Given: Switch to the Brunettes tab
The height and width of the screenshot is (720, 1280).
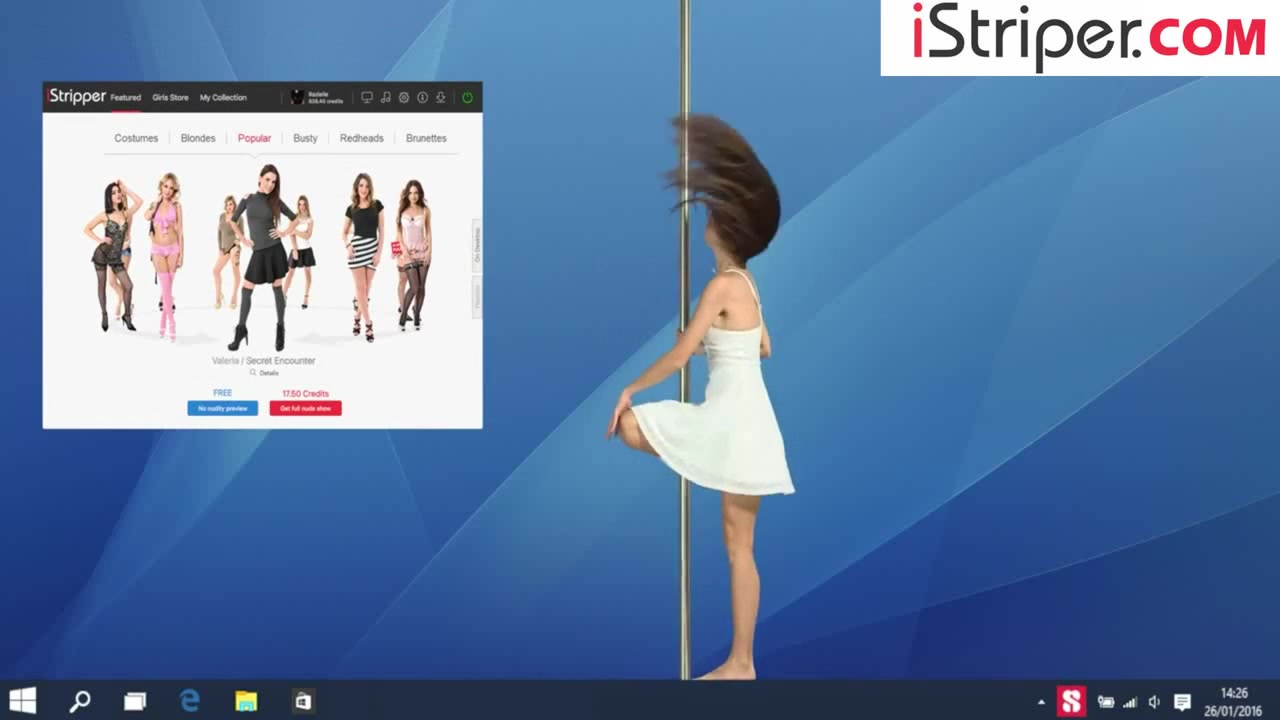Looking at the screenshot, I should click(x=426, y=138).
